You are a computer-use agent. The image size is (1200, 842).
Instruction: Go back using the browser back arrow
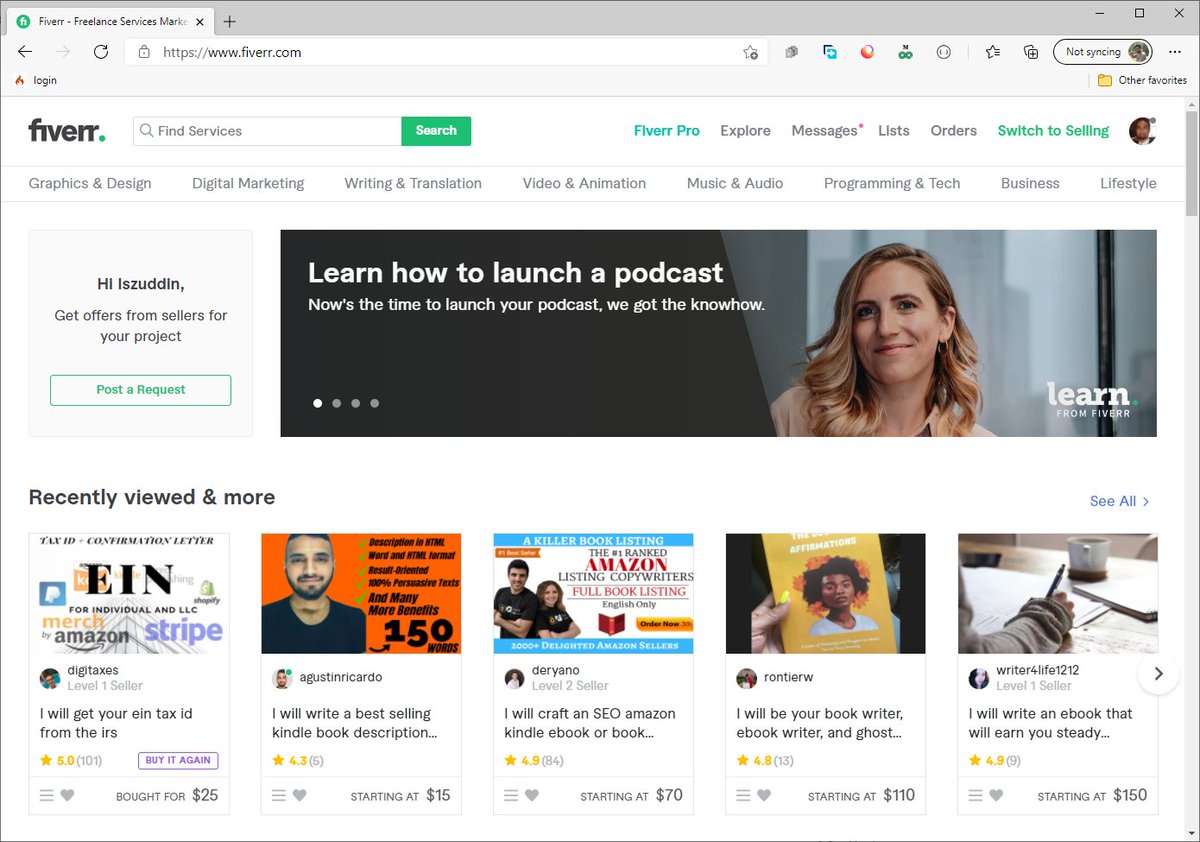click(25, 52)
